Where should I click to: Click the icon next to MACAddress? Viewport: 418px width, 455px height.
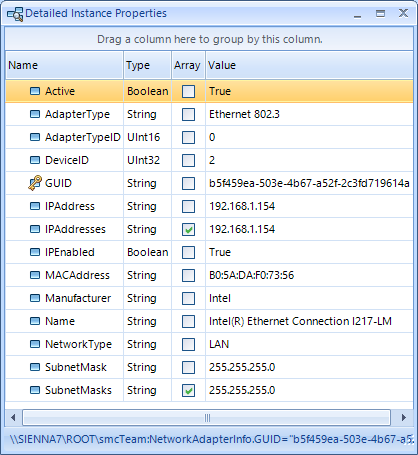pos(35,275)
